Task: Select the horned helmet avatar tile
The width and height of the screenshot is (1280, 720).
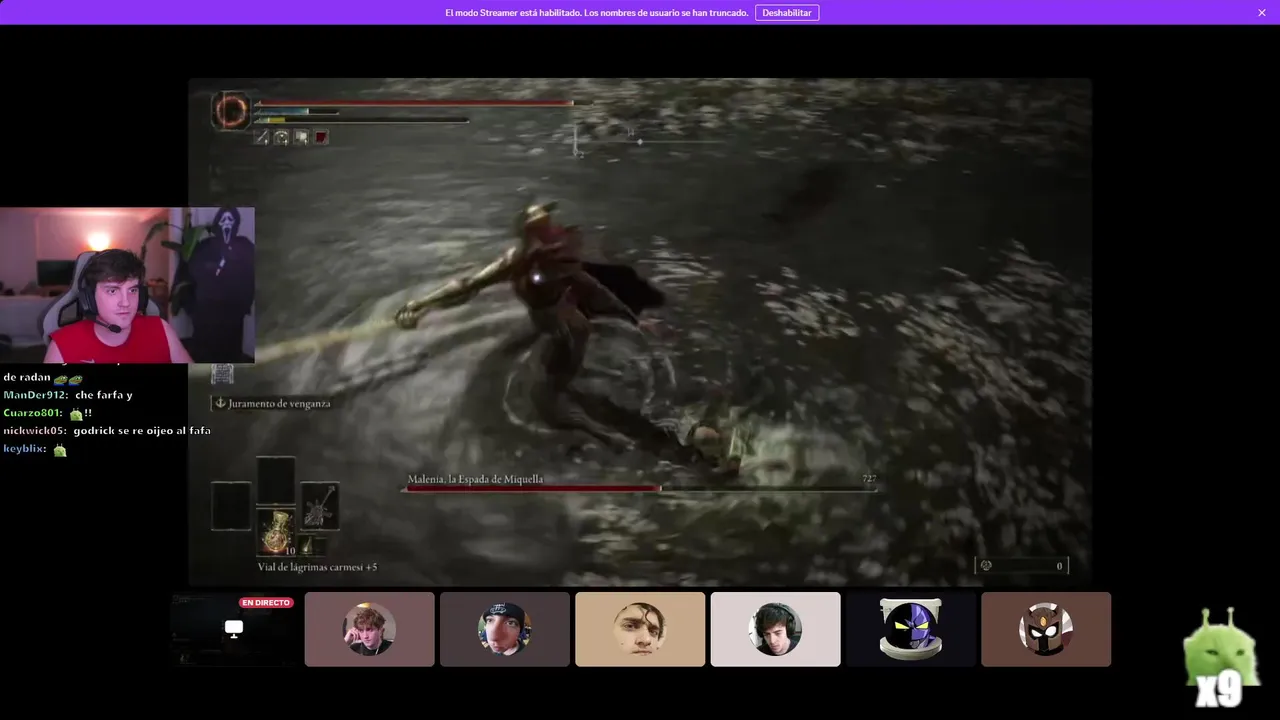Action: point(1046,629)
